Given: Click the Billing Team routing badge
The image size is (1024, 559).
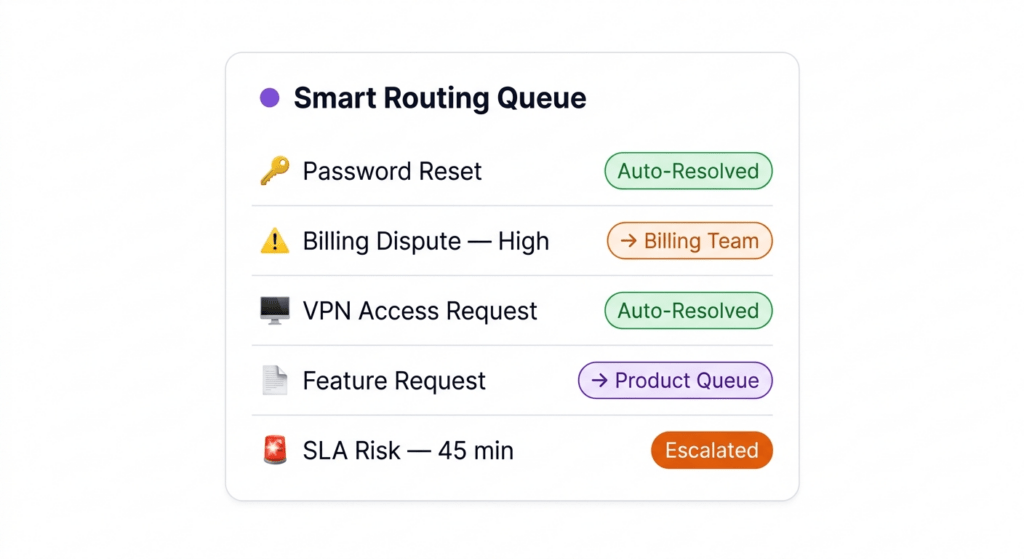Looking at the screenshot, I should coord(690,241).
